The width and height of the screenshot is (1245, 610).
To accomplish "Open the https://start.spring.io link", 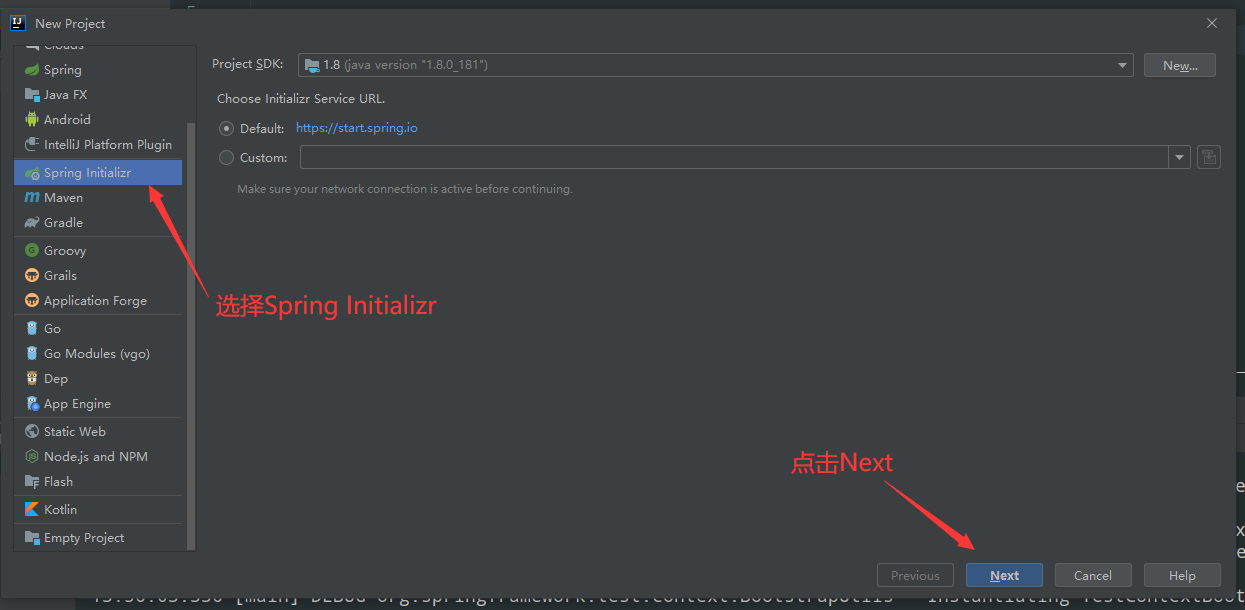I will pos(357,127).
